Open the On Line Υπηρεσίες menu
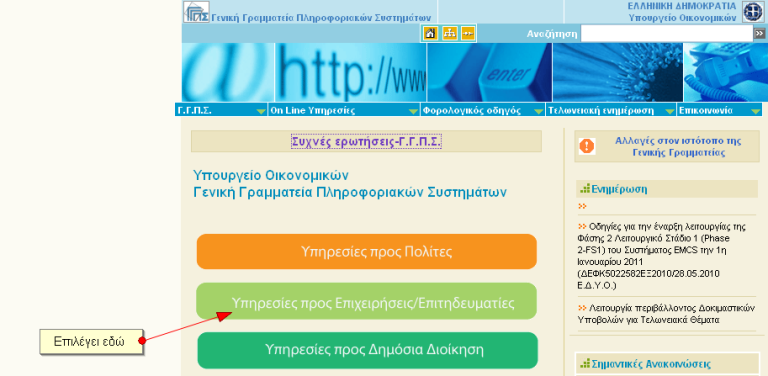The image size is (768, 376). click(x=344, y=110)
